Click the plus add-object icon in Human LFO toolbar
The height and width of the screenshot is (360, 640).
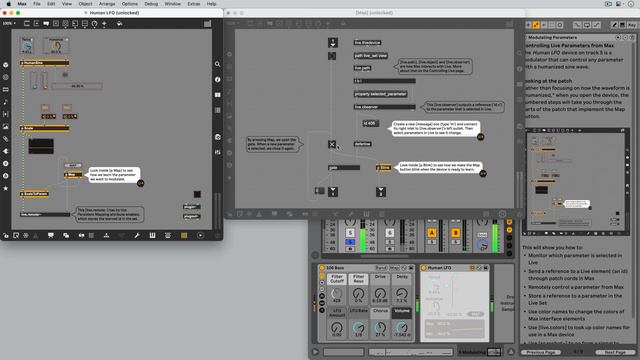point(104,24)
